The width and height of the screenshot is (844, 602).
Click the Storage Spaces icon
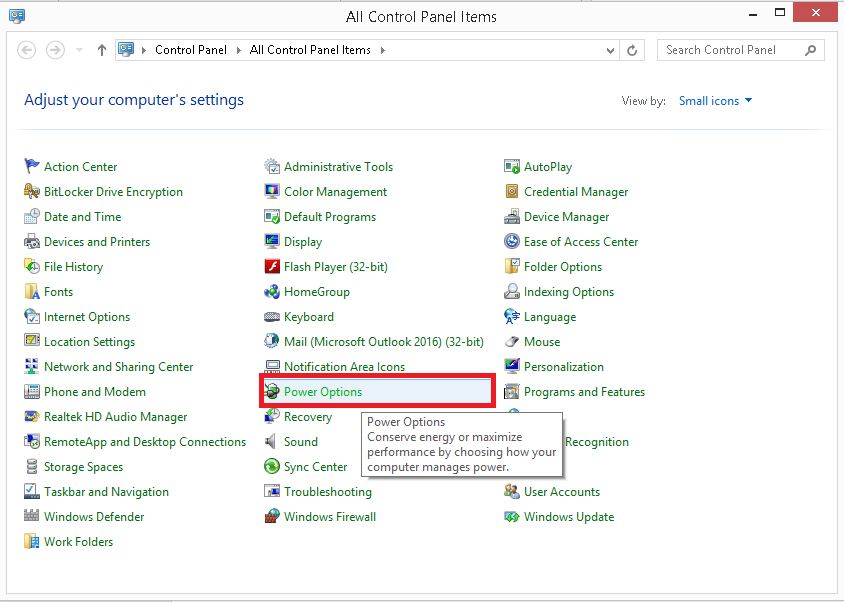click(32, 467)
